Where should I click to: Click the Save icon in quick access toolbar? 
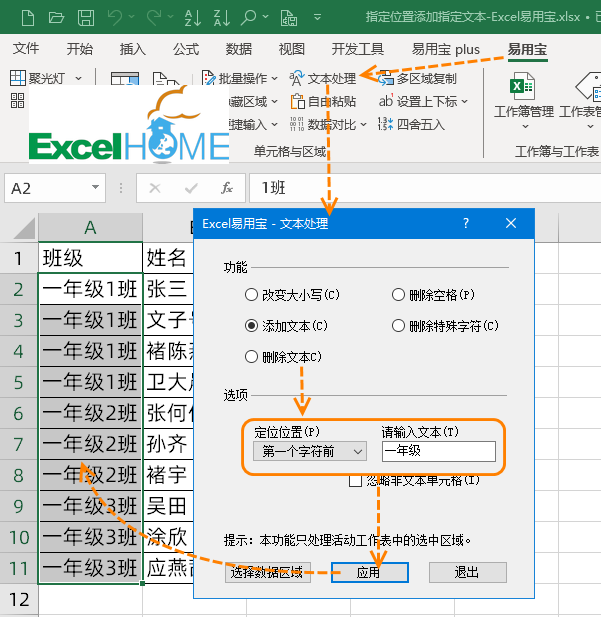coord(85,17)
